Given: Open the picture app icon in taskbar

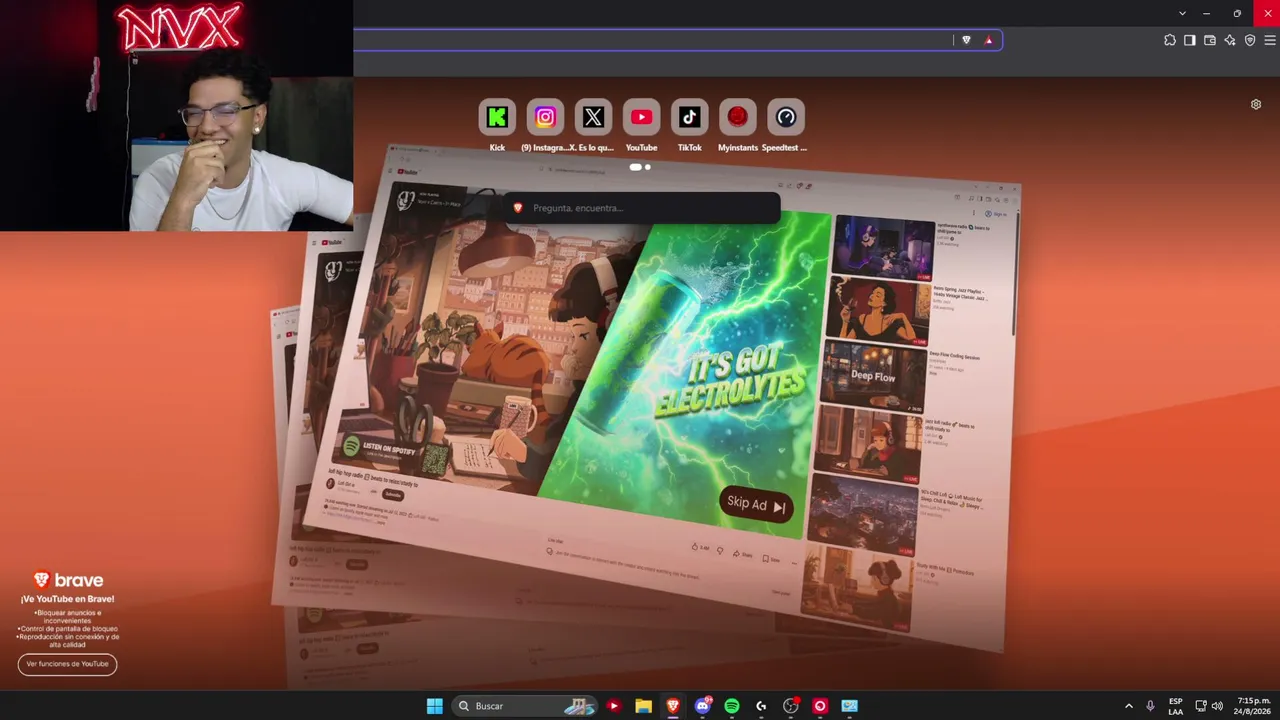Looking at the screenshot, I should [849, 706].
